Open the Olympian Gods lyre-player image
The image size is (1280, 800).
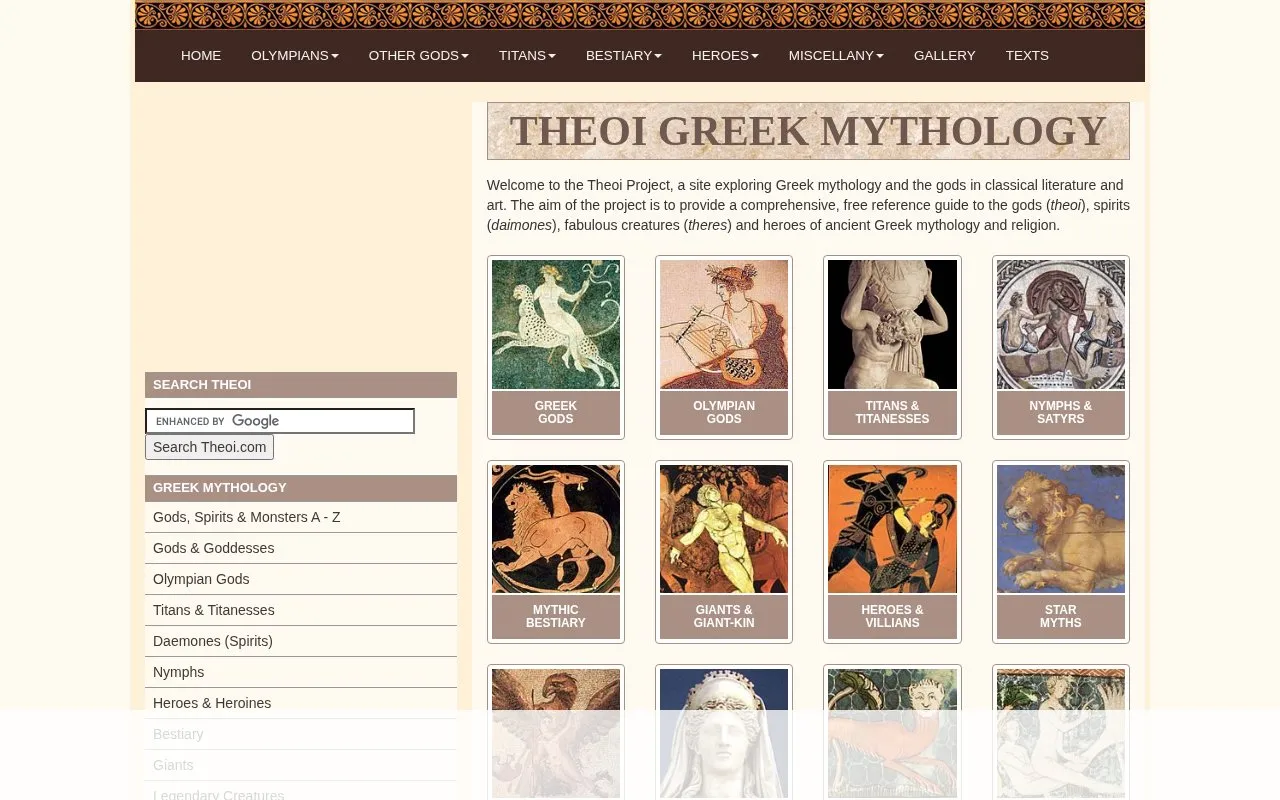coord(724,324)
